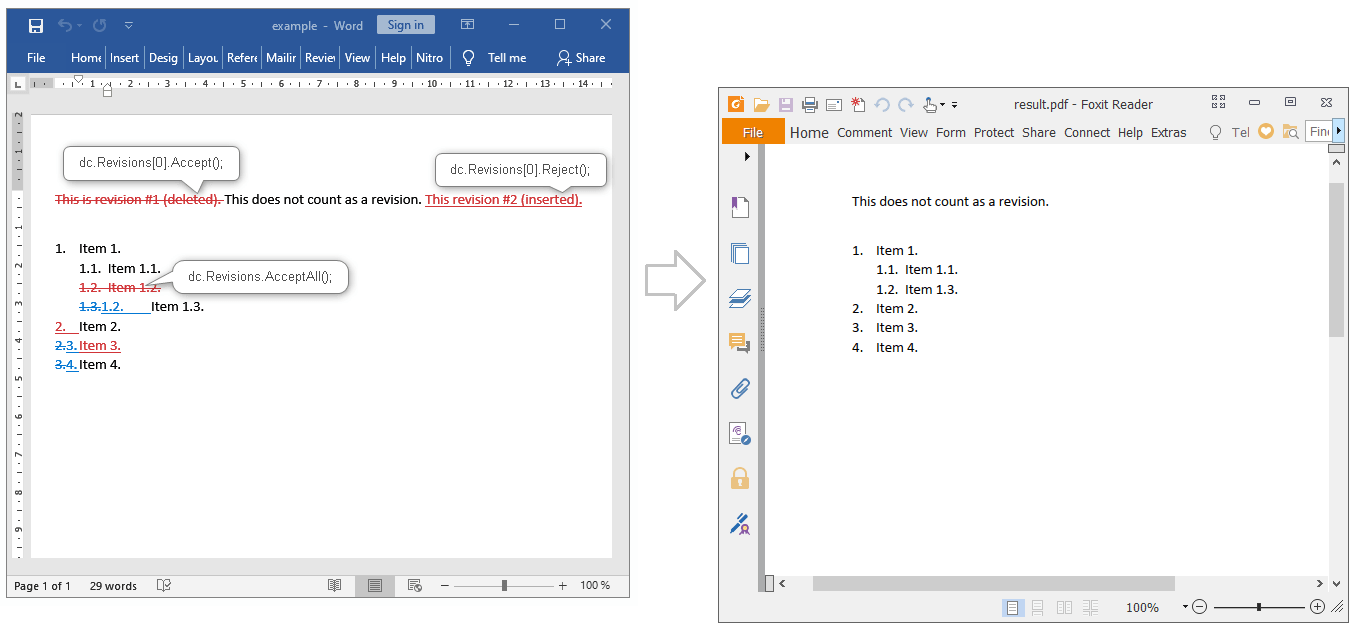The height and width of the screenshot is (630, 1356).
Task: Click the Undo icon in Foxit toolbar
Action: pyautogui.click(x=881, y=103)
